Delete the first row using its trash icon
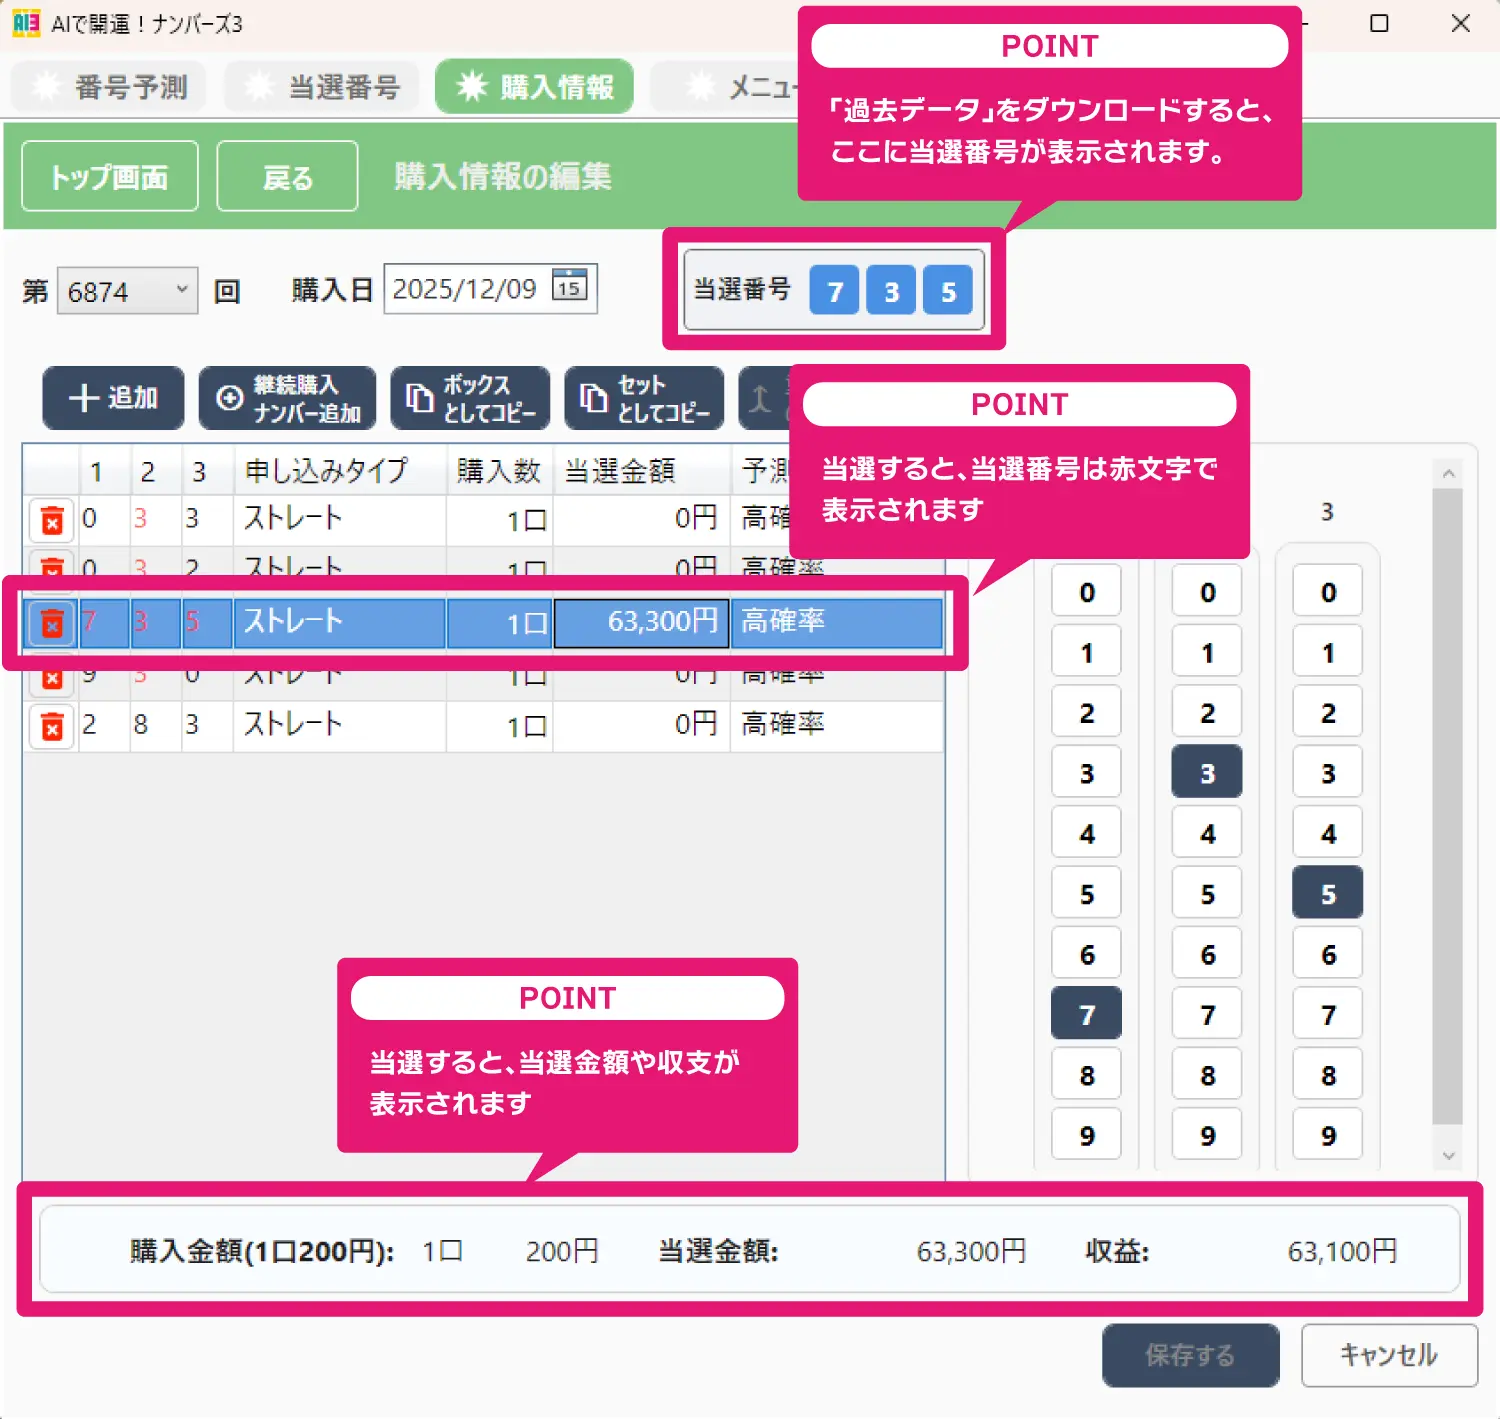 point(51,520)
